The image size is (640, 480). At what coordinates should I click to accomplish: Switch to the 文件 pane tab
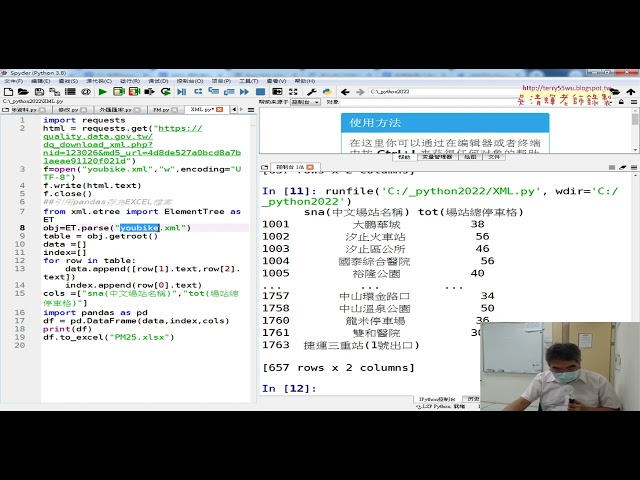pos(494,157)
